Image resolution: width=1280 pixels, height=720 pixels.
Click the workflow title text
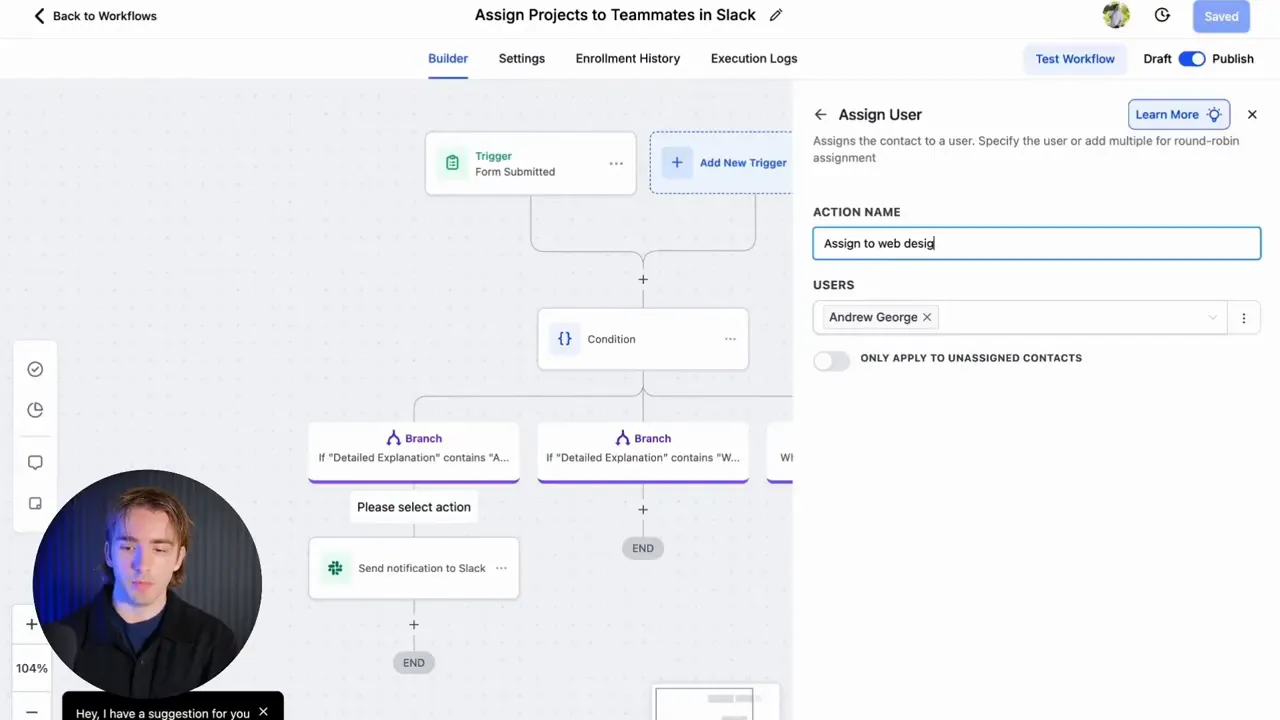pos(615,15)
